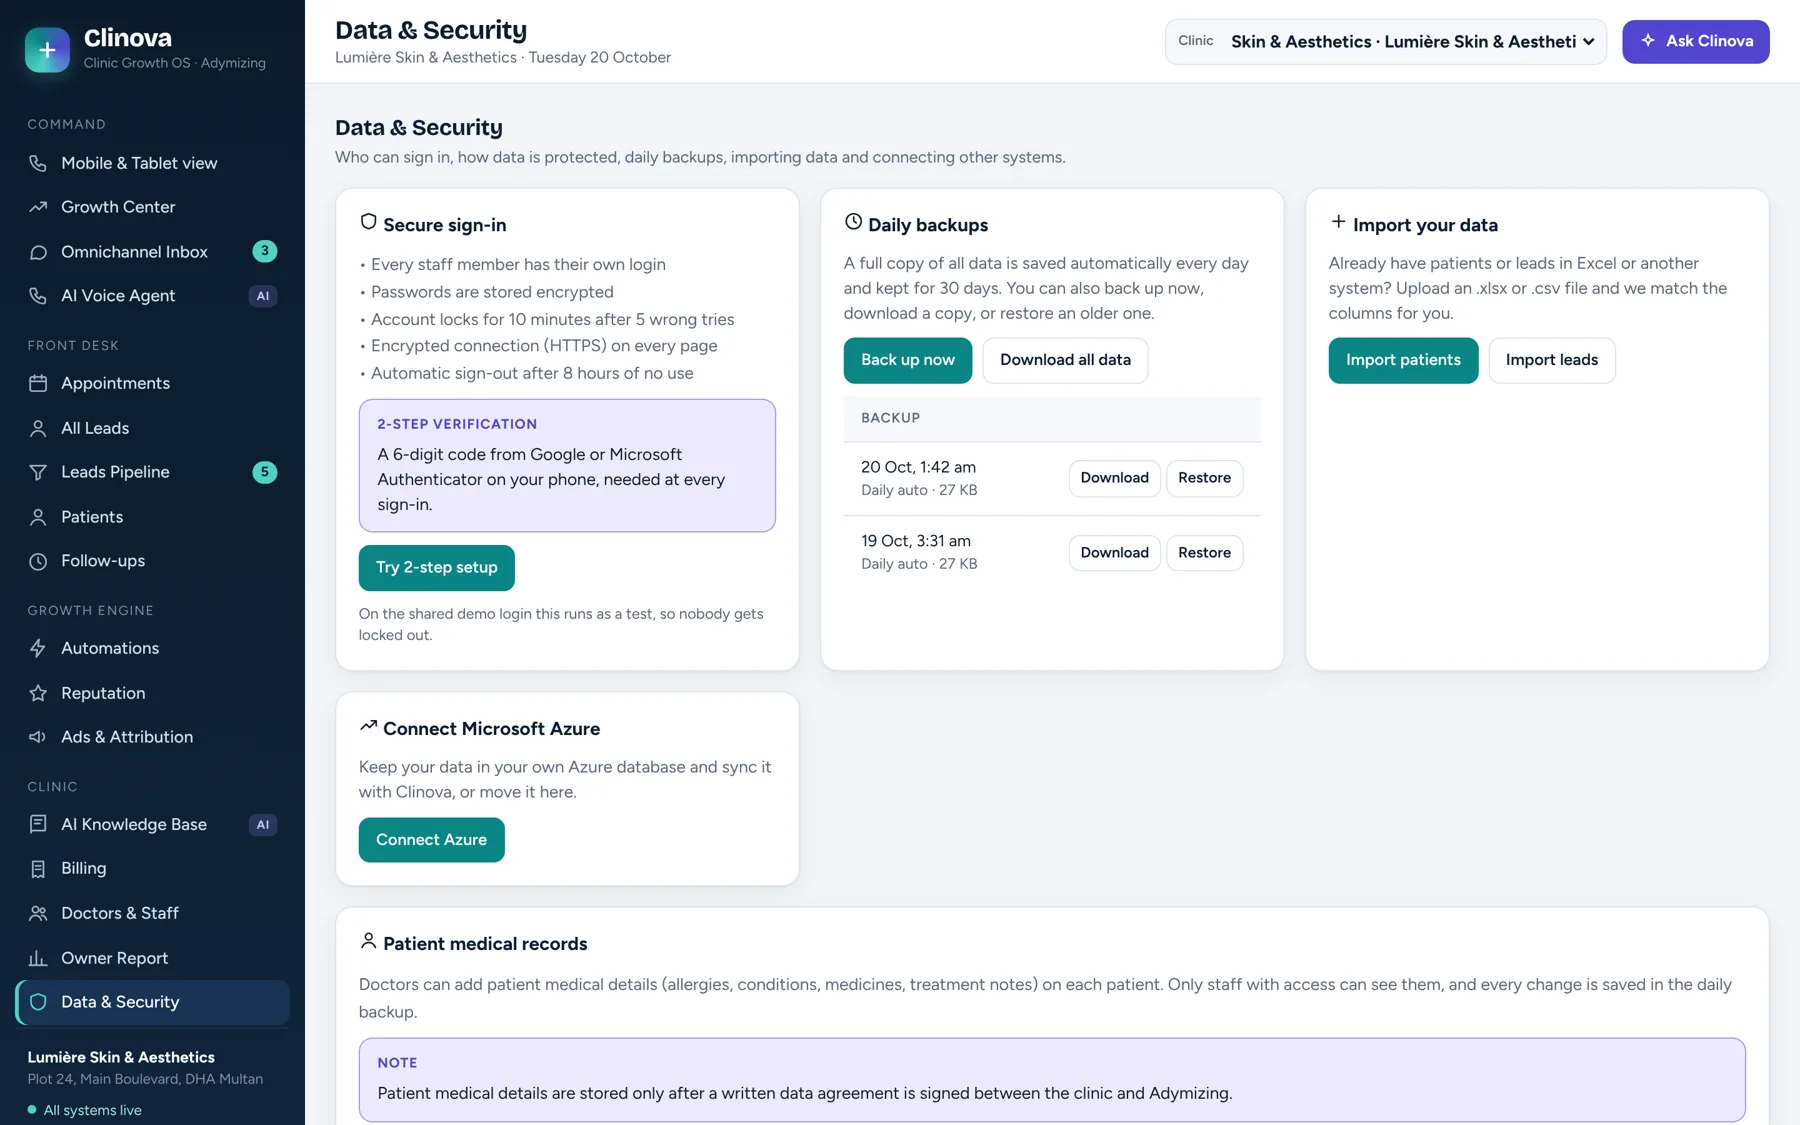Click the Import leads button
Screen dimensions: 1800x1125
[1551, 360]
